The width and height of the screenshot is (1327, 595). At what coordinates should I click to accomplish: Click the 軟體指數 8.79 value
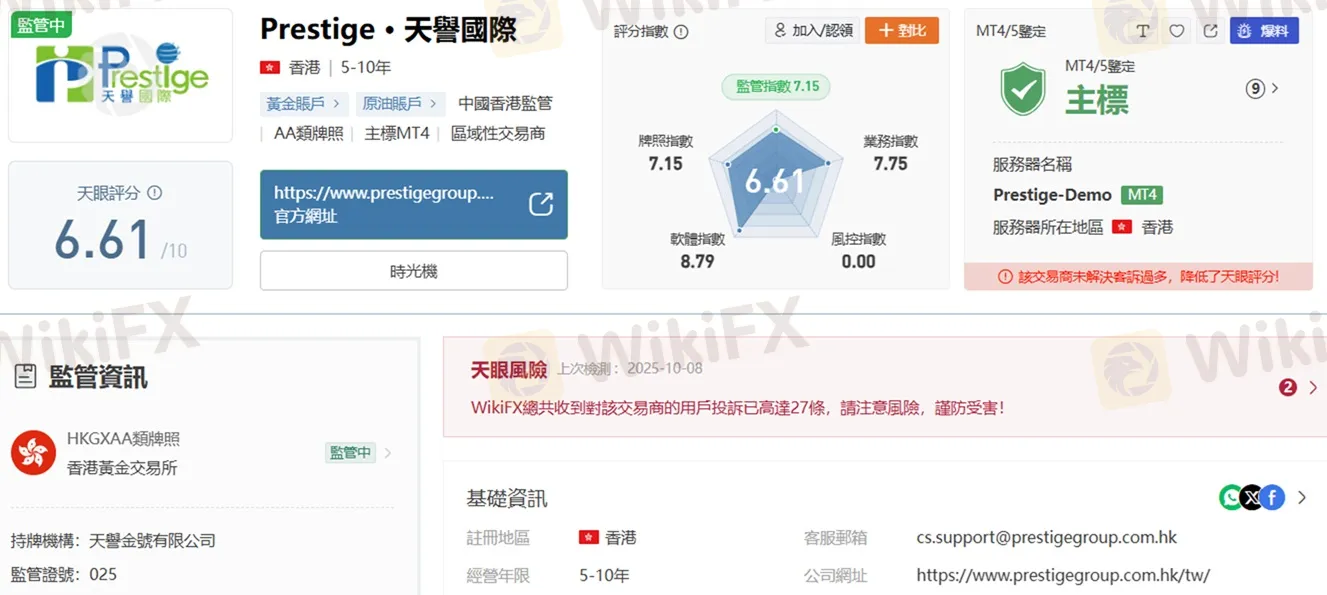(x=697, y=262)
